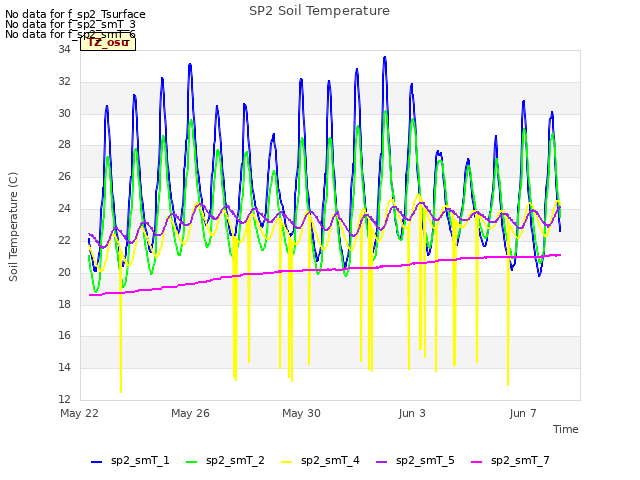640x480 pixels.
Task: Click the 20 y-axis tick label
Action: (64, 272)
